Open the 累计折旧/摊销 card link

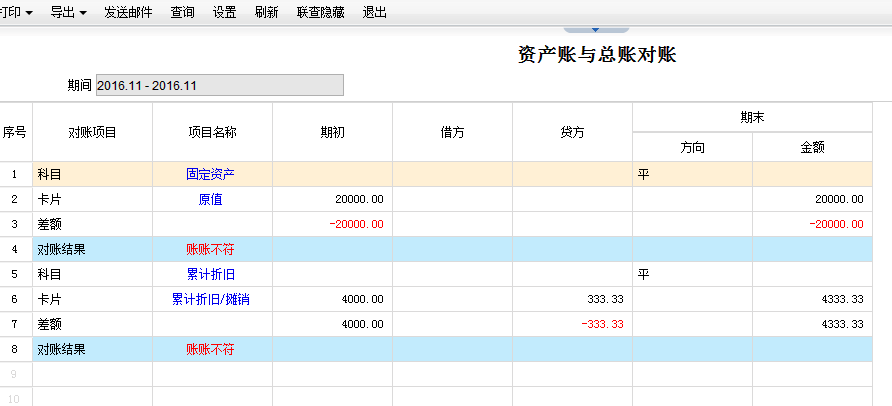tap(210, 299)
